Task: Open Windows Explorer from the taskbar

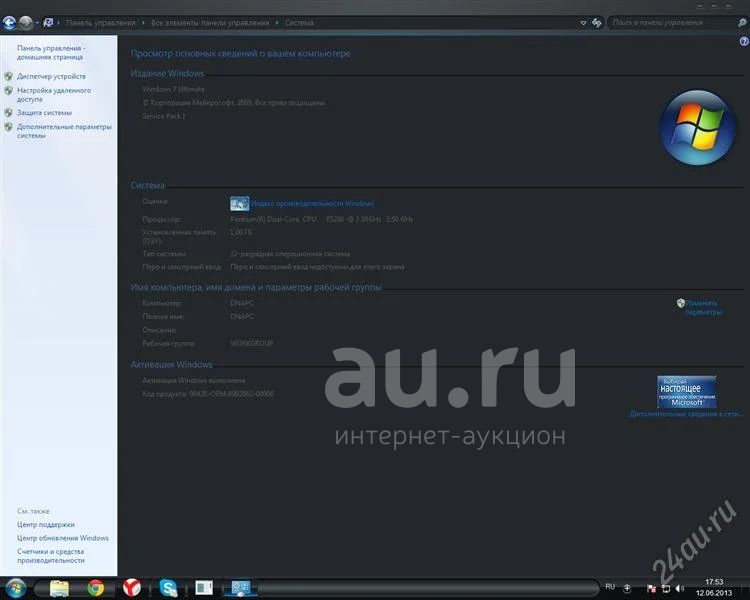Action: tap(59, 588)
